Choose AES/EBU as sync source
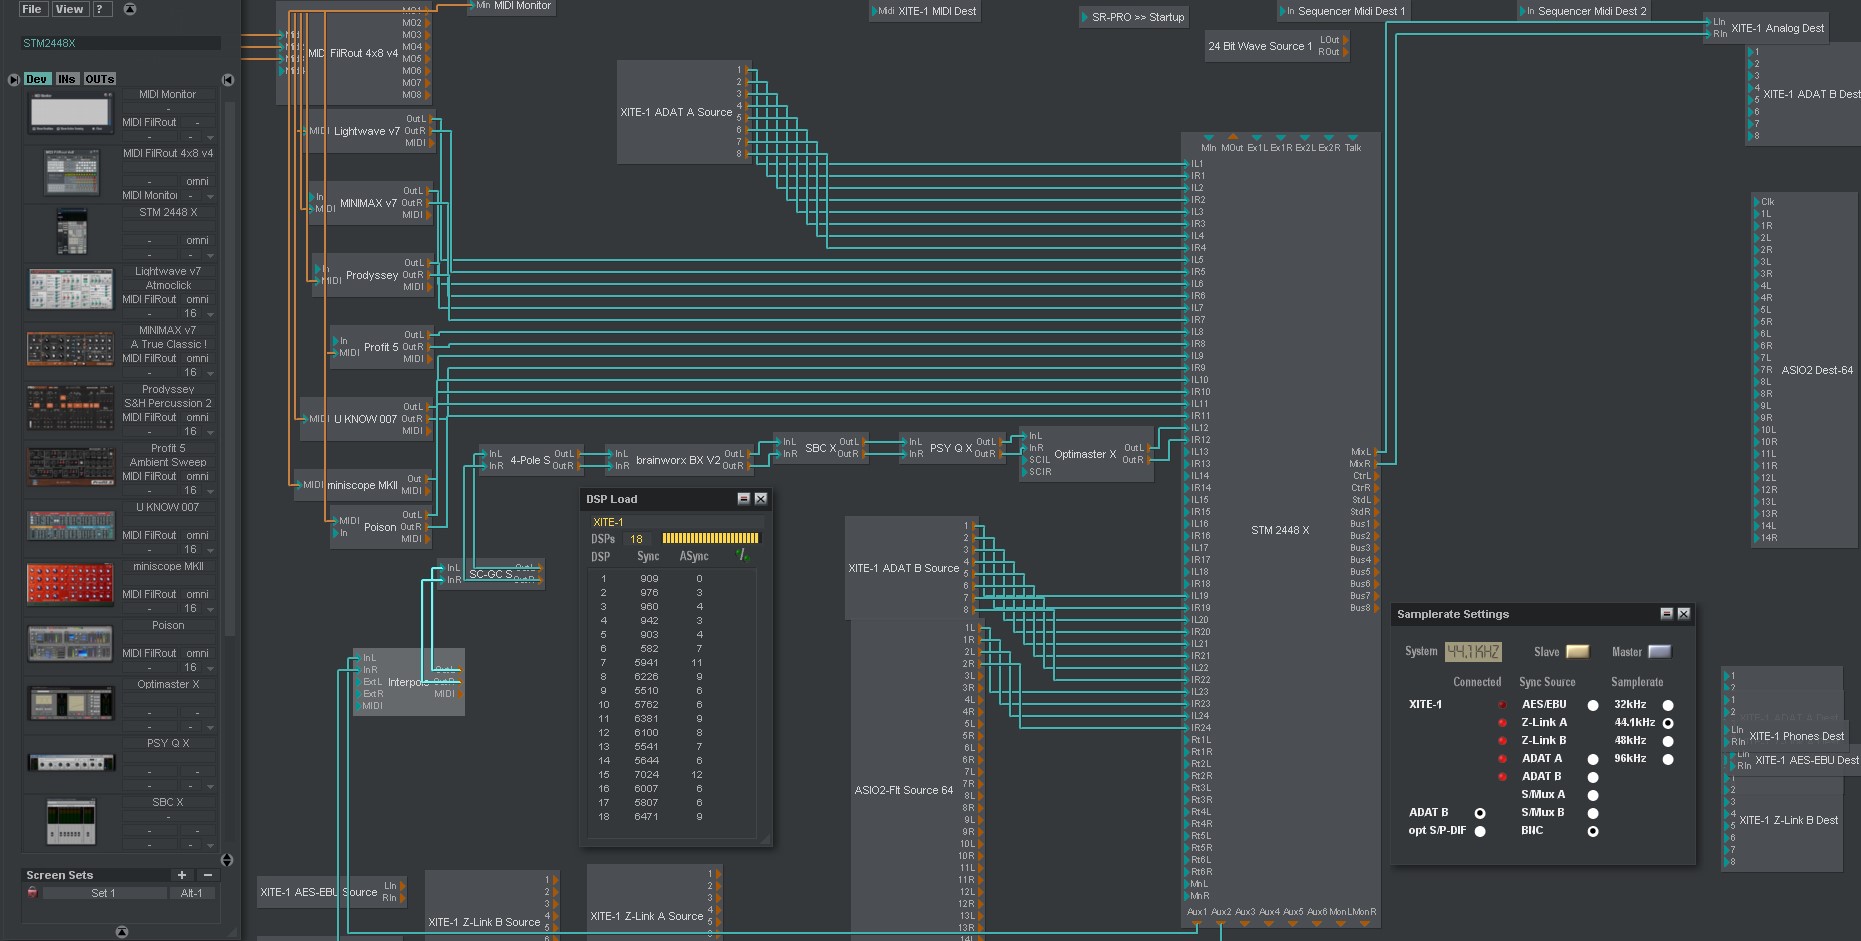Viewport: 1861px width, 941px height. click(1592, 705)
